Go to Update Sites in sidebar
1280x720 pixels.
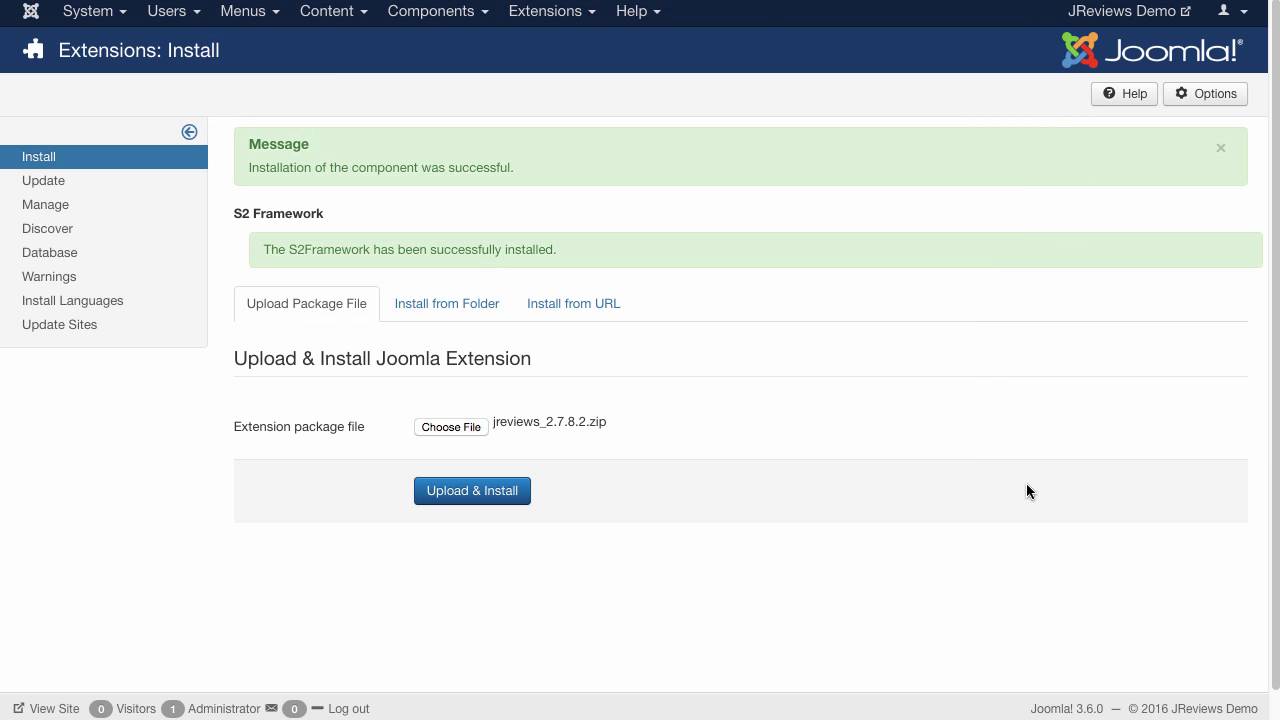59,325
